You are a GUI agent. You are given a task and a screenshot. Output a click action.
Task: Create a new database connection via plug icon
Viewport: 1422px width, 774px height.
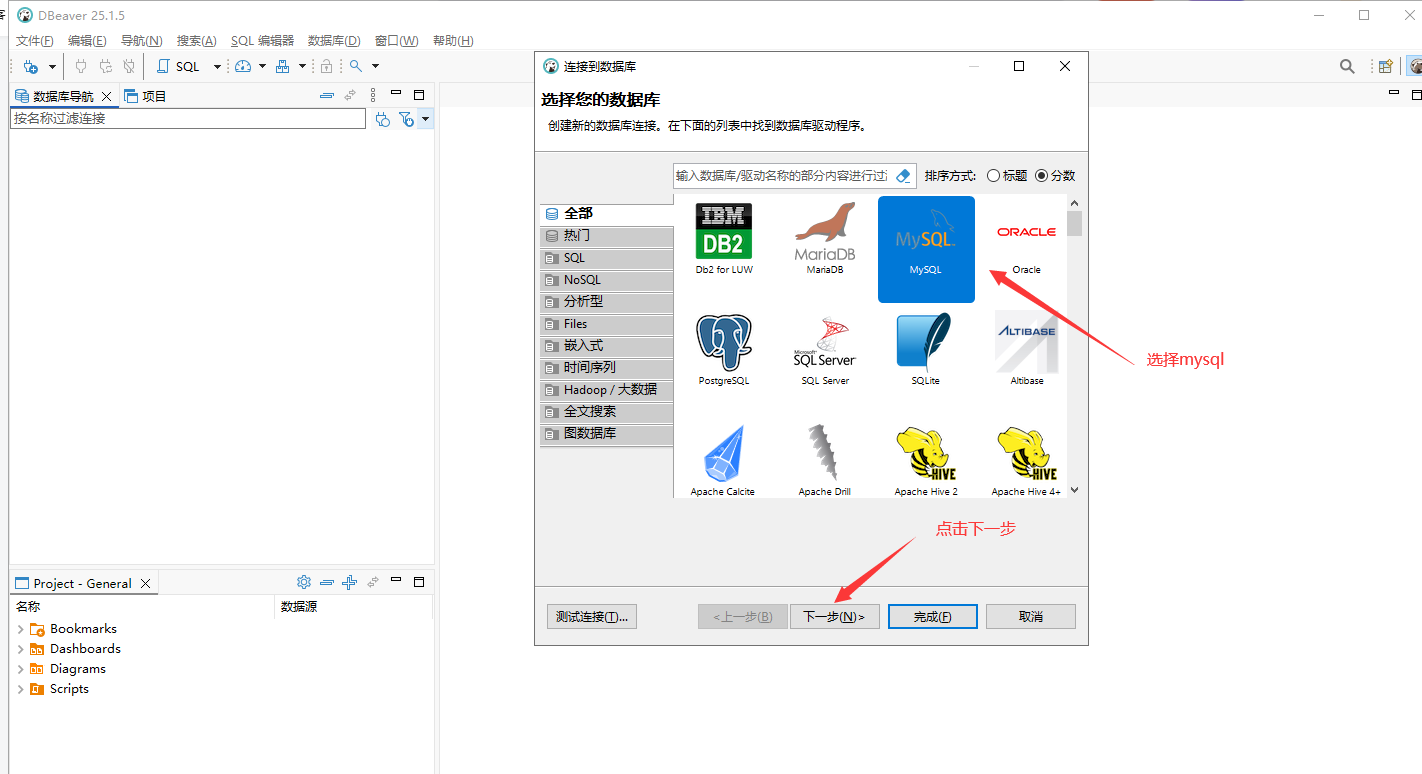(30, 67)
